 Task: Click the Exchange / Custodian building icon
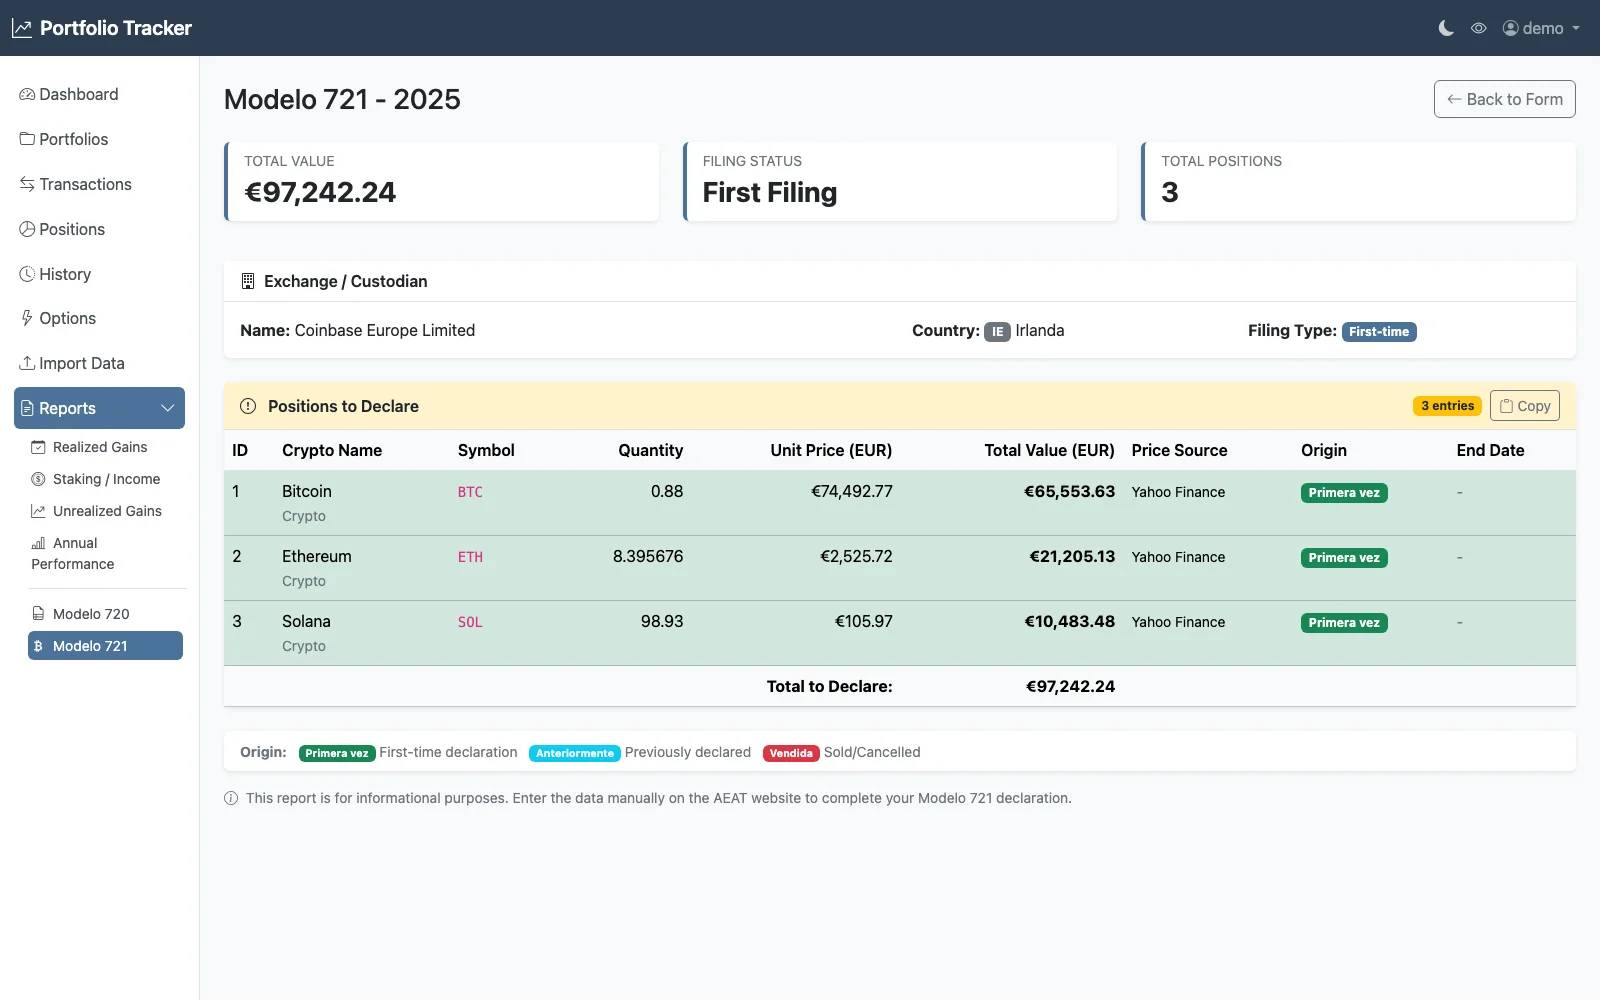248,281
